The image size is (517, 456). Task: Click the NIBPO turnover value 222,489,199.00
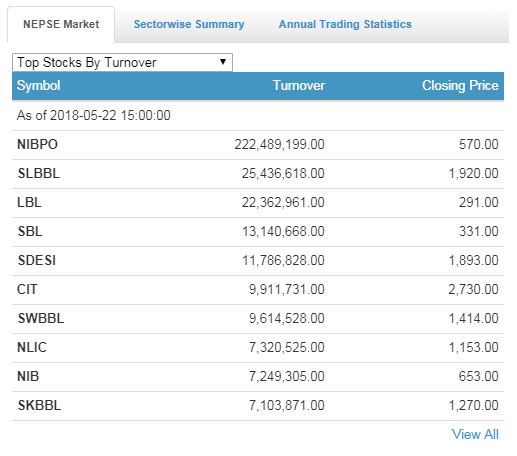click(x=279, y=144)
